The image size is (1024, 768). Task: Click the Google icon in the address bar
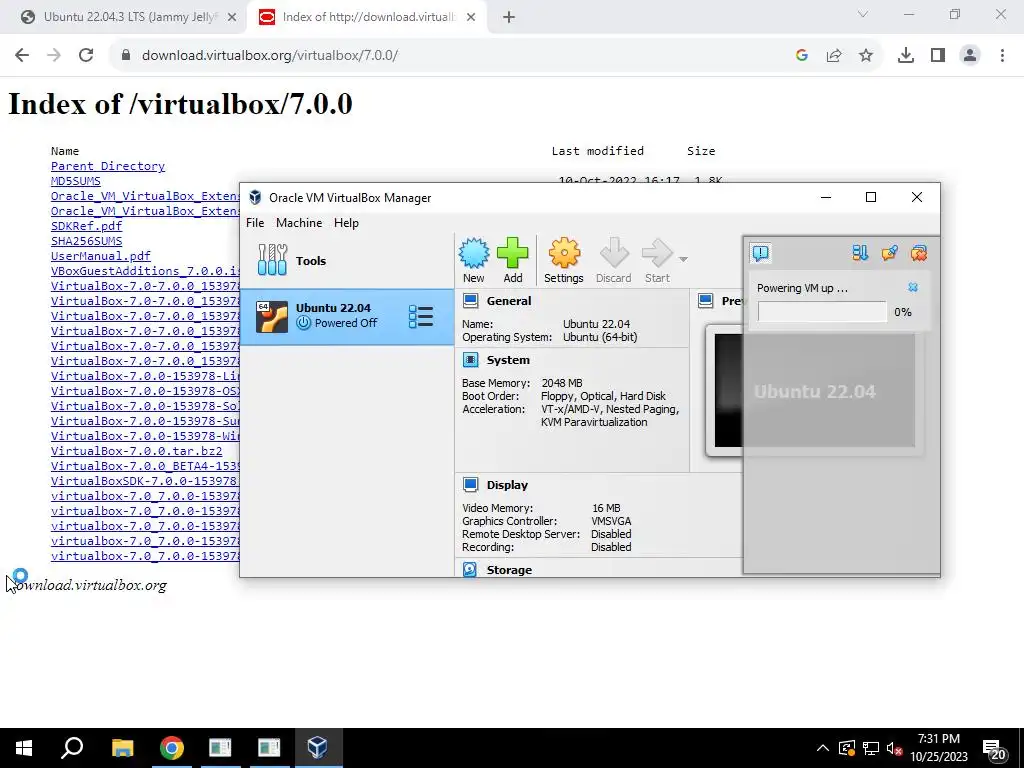(802, 56)
